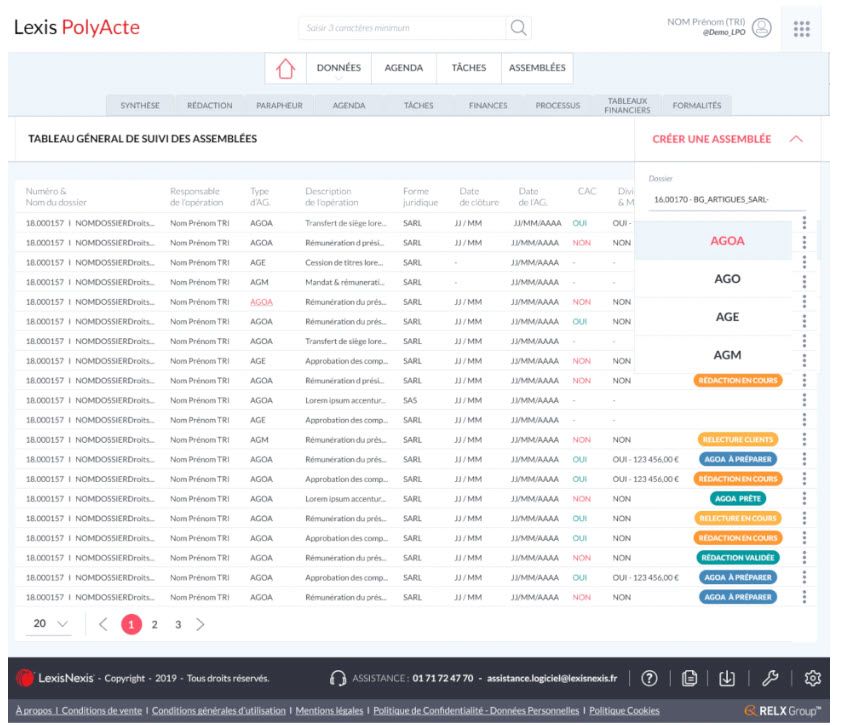
Task: Open the wrench tools icon
Action: (x=770, y=678)
